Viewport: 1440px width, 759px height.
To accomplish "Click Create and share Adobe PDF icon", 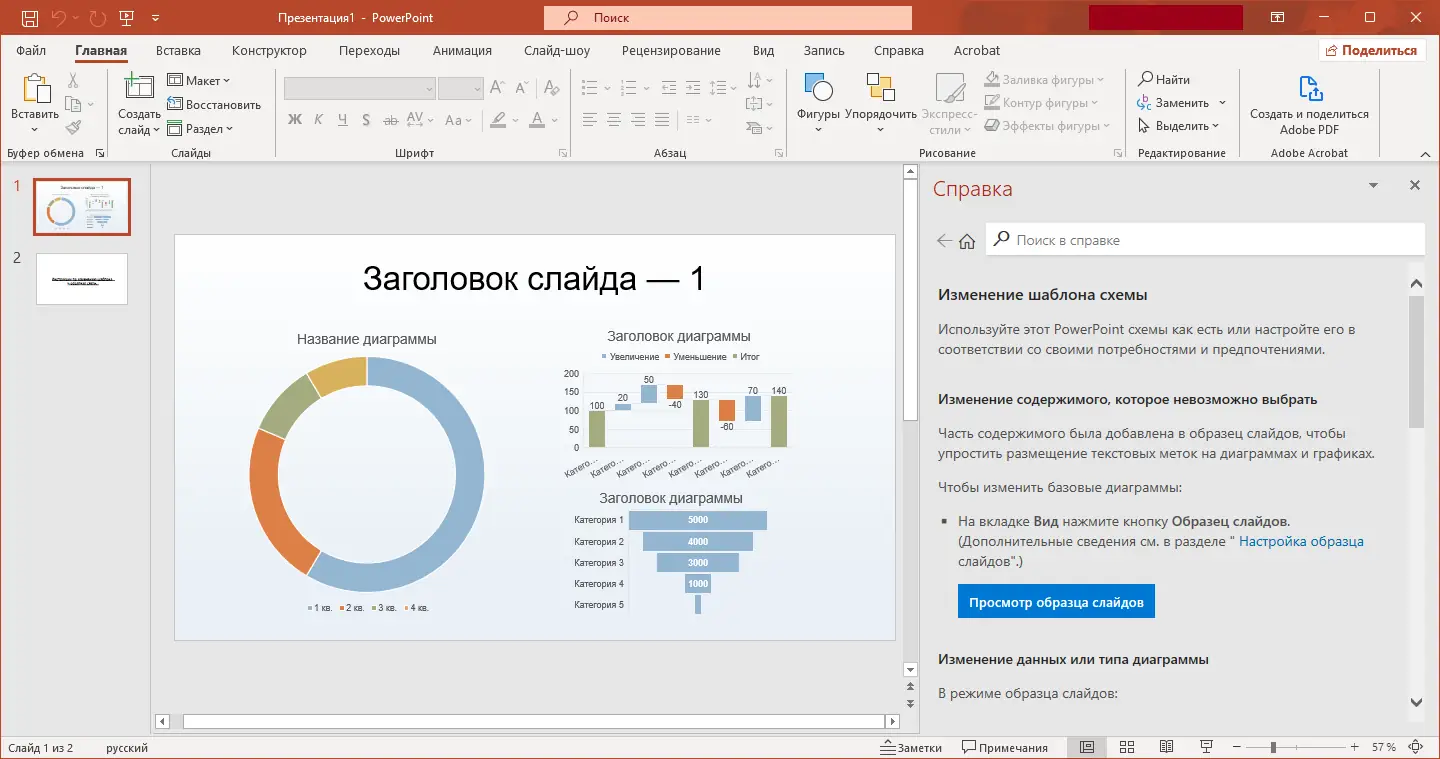I will [x=1309, y=90].
